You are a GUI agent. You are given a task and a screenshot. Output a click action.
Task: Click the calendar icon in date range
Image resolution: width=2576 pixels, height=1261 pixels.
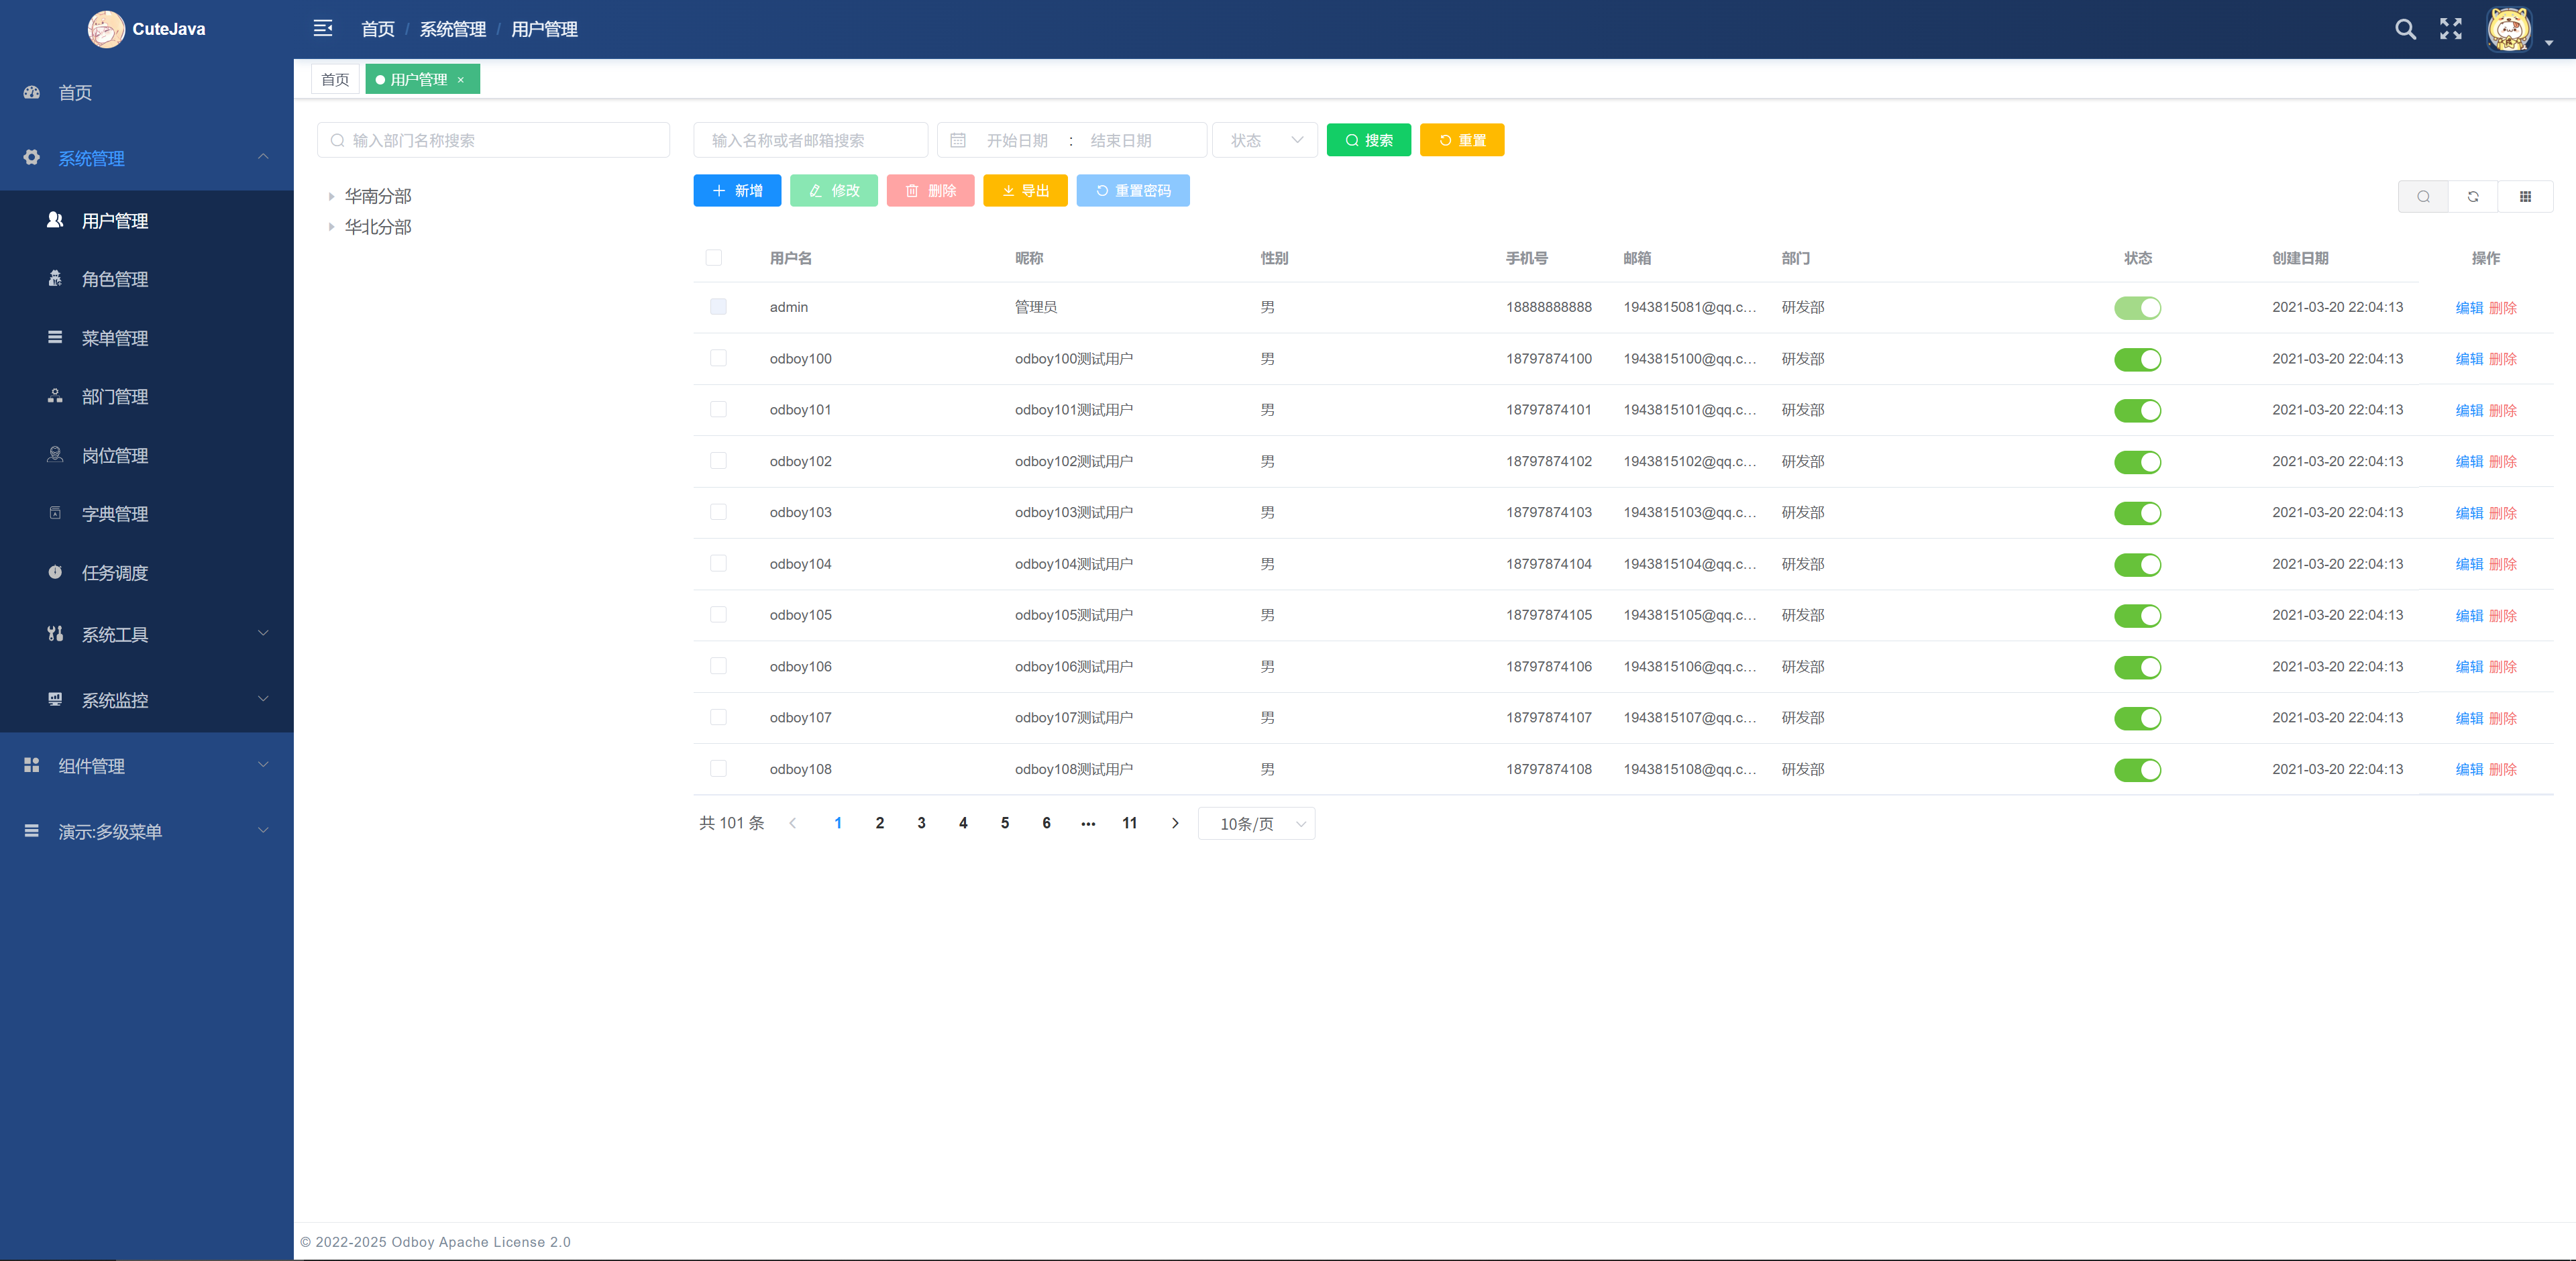pyautogui.click(x=958, y=141)
